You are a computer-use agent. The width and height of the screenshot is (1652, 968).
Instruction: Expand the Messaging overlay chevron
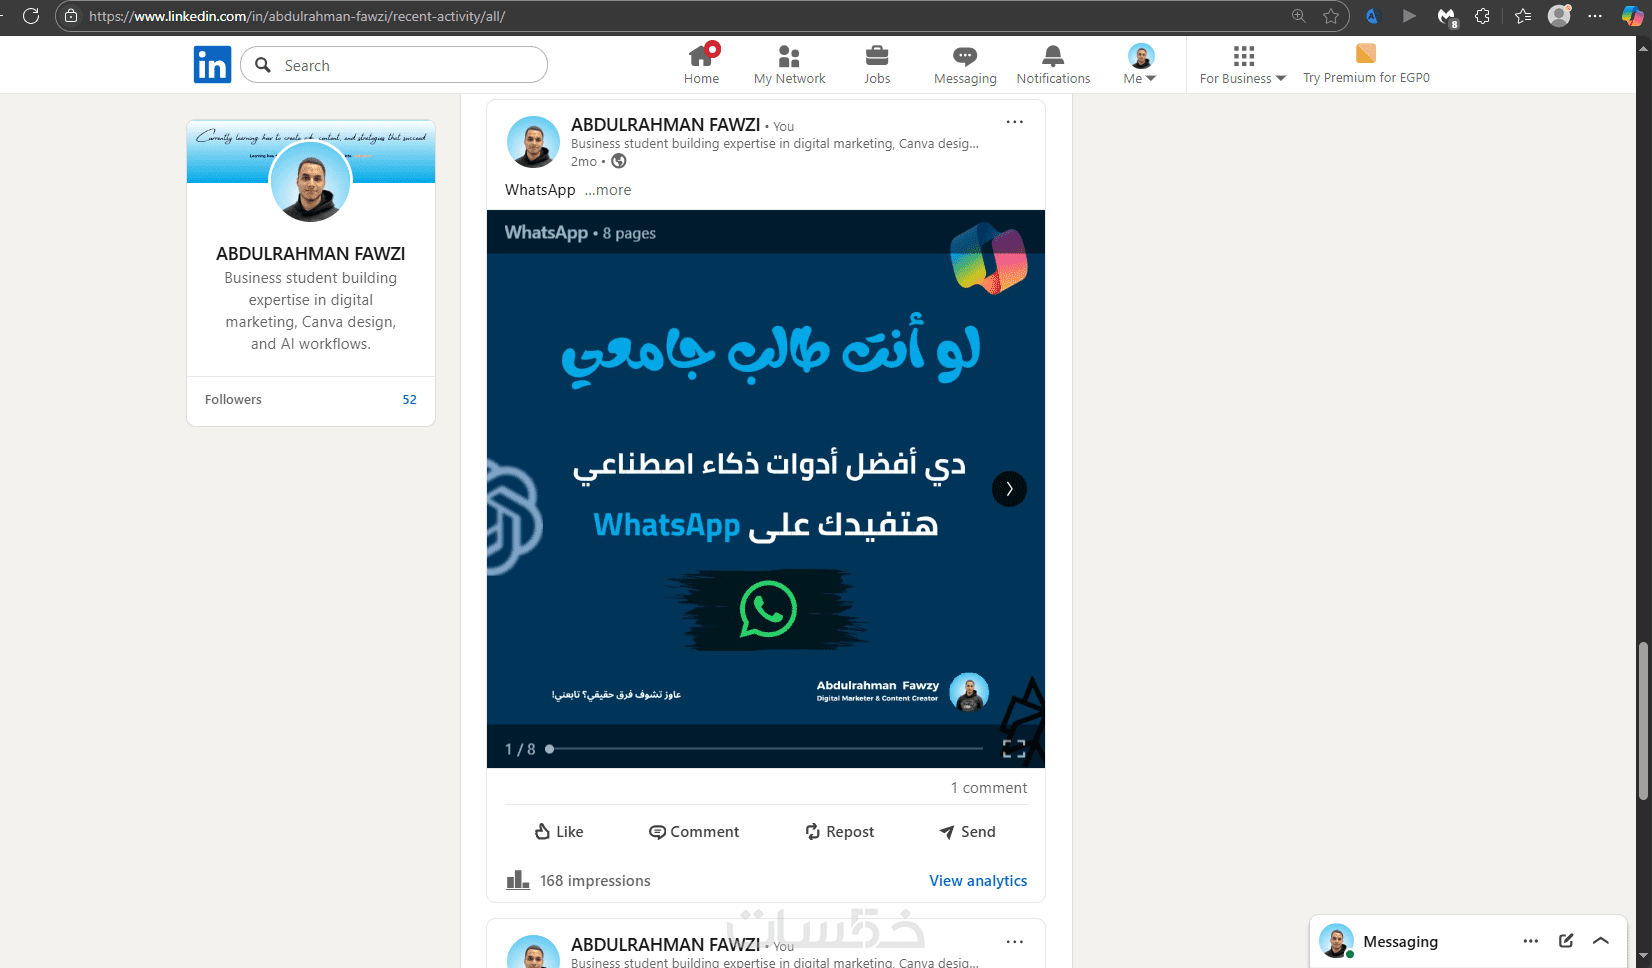1601,941
